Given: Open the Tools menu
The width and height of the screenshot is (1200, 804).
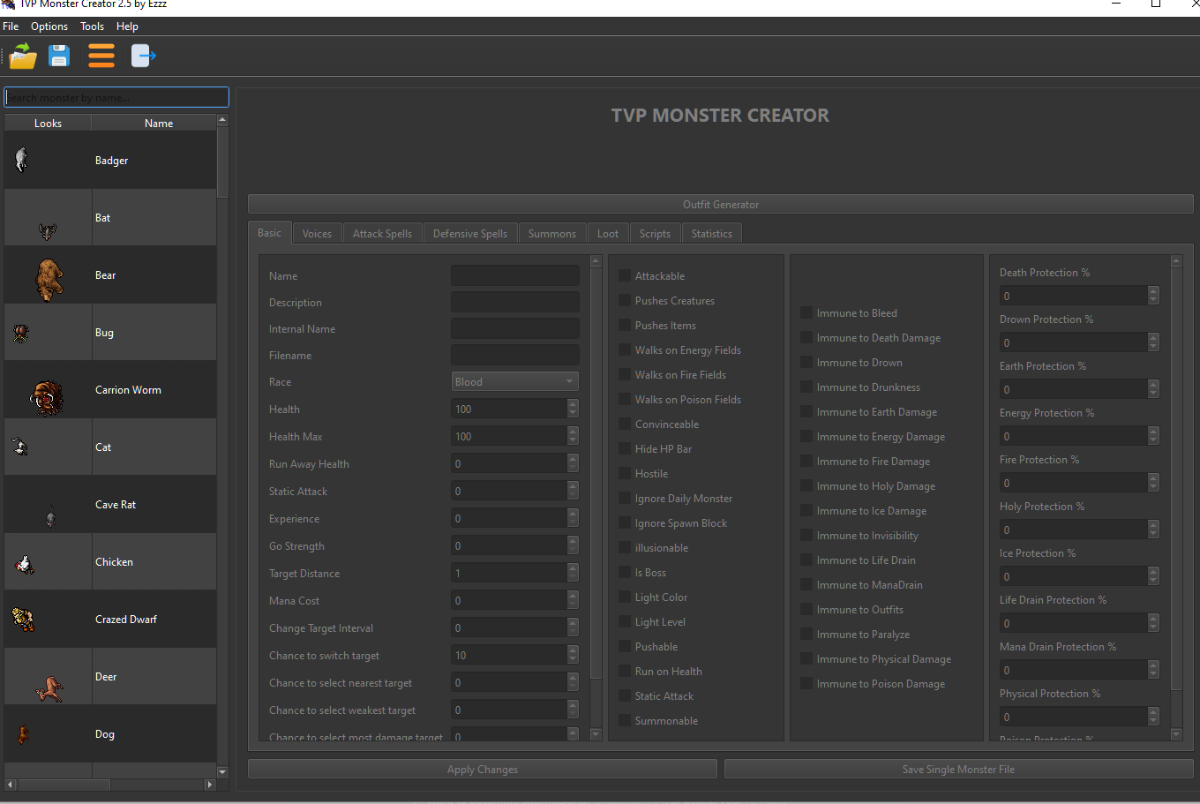Looking at the screenshot, I should (x=92, y=26).
